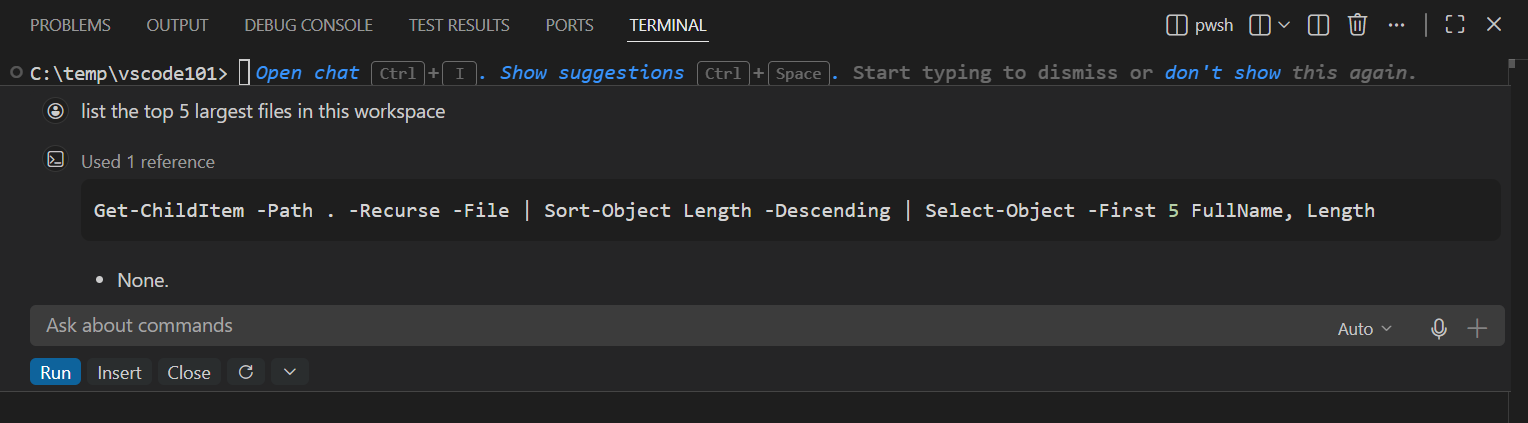Image resolution: width=1528 pixels, height=423 pixels.
Task: Click the microphone voice input icon
Action: 1439,328
